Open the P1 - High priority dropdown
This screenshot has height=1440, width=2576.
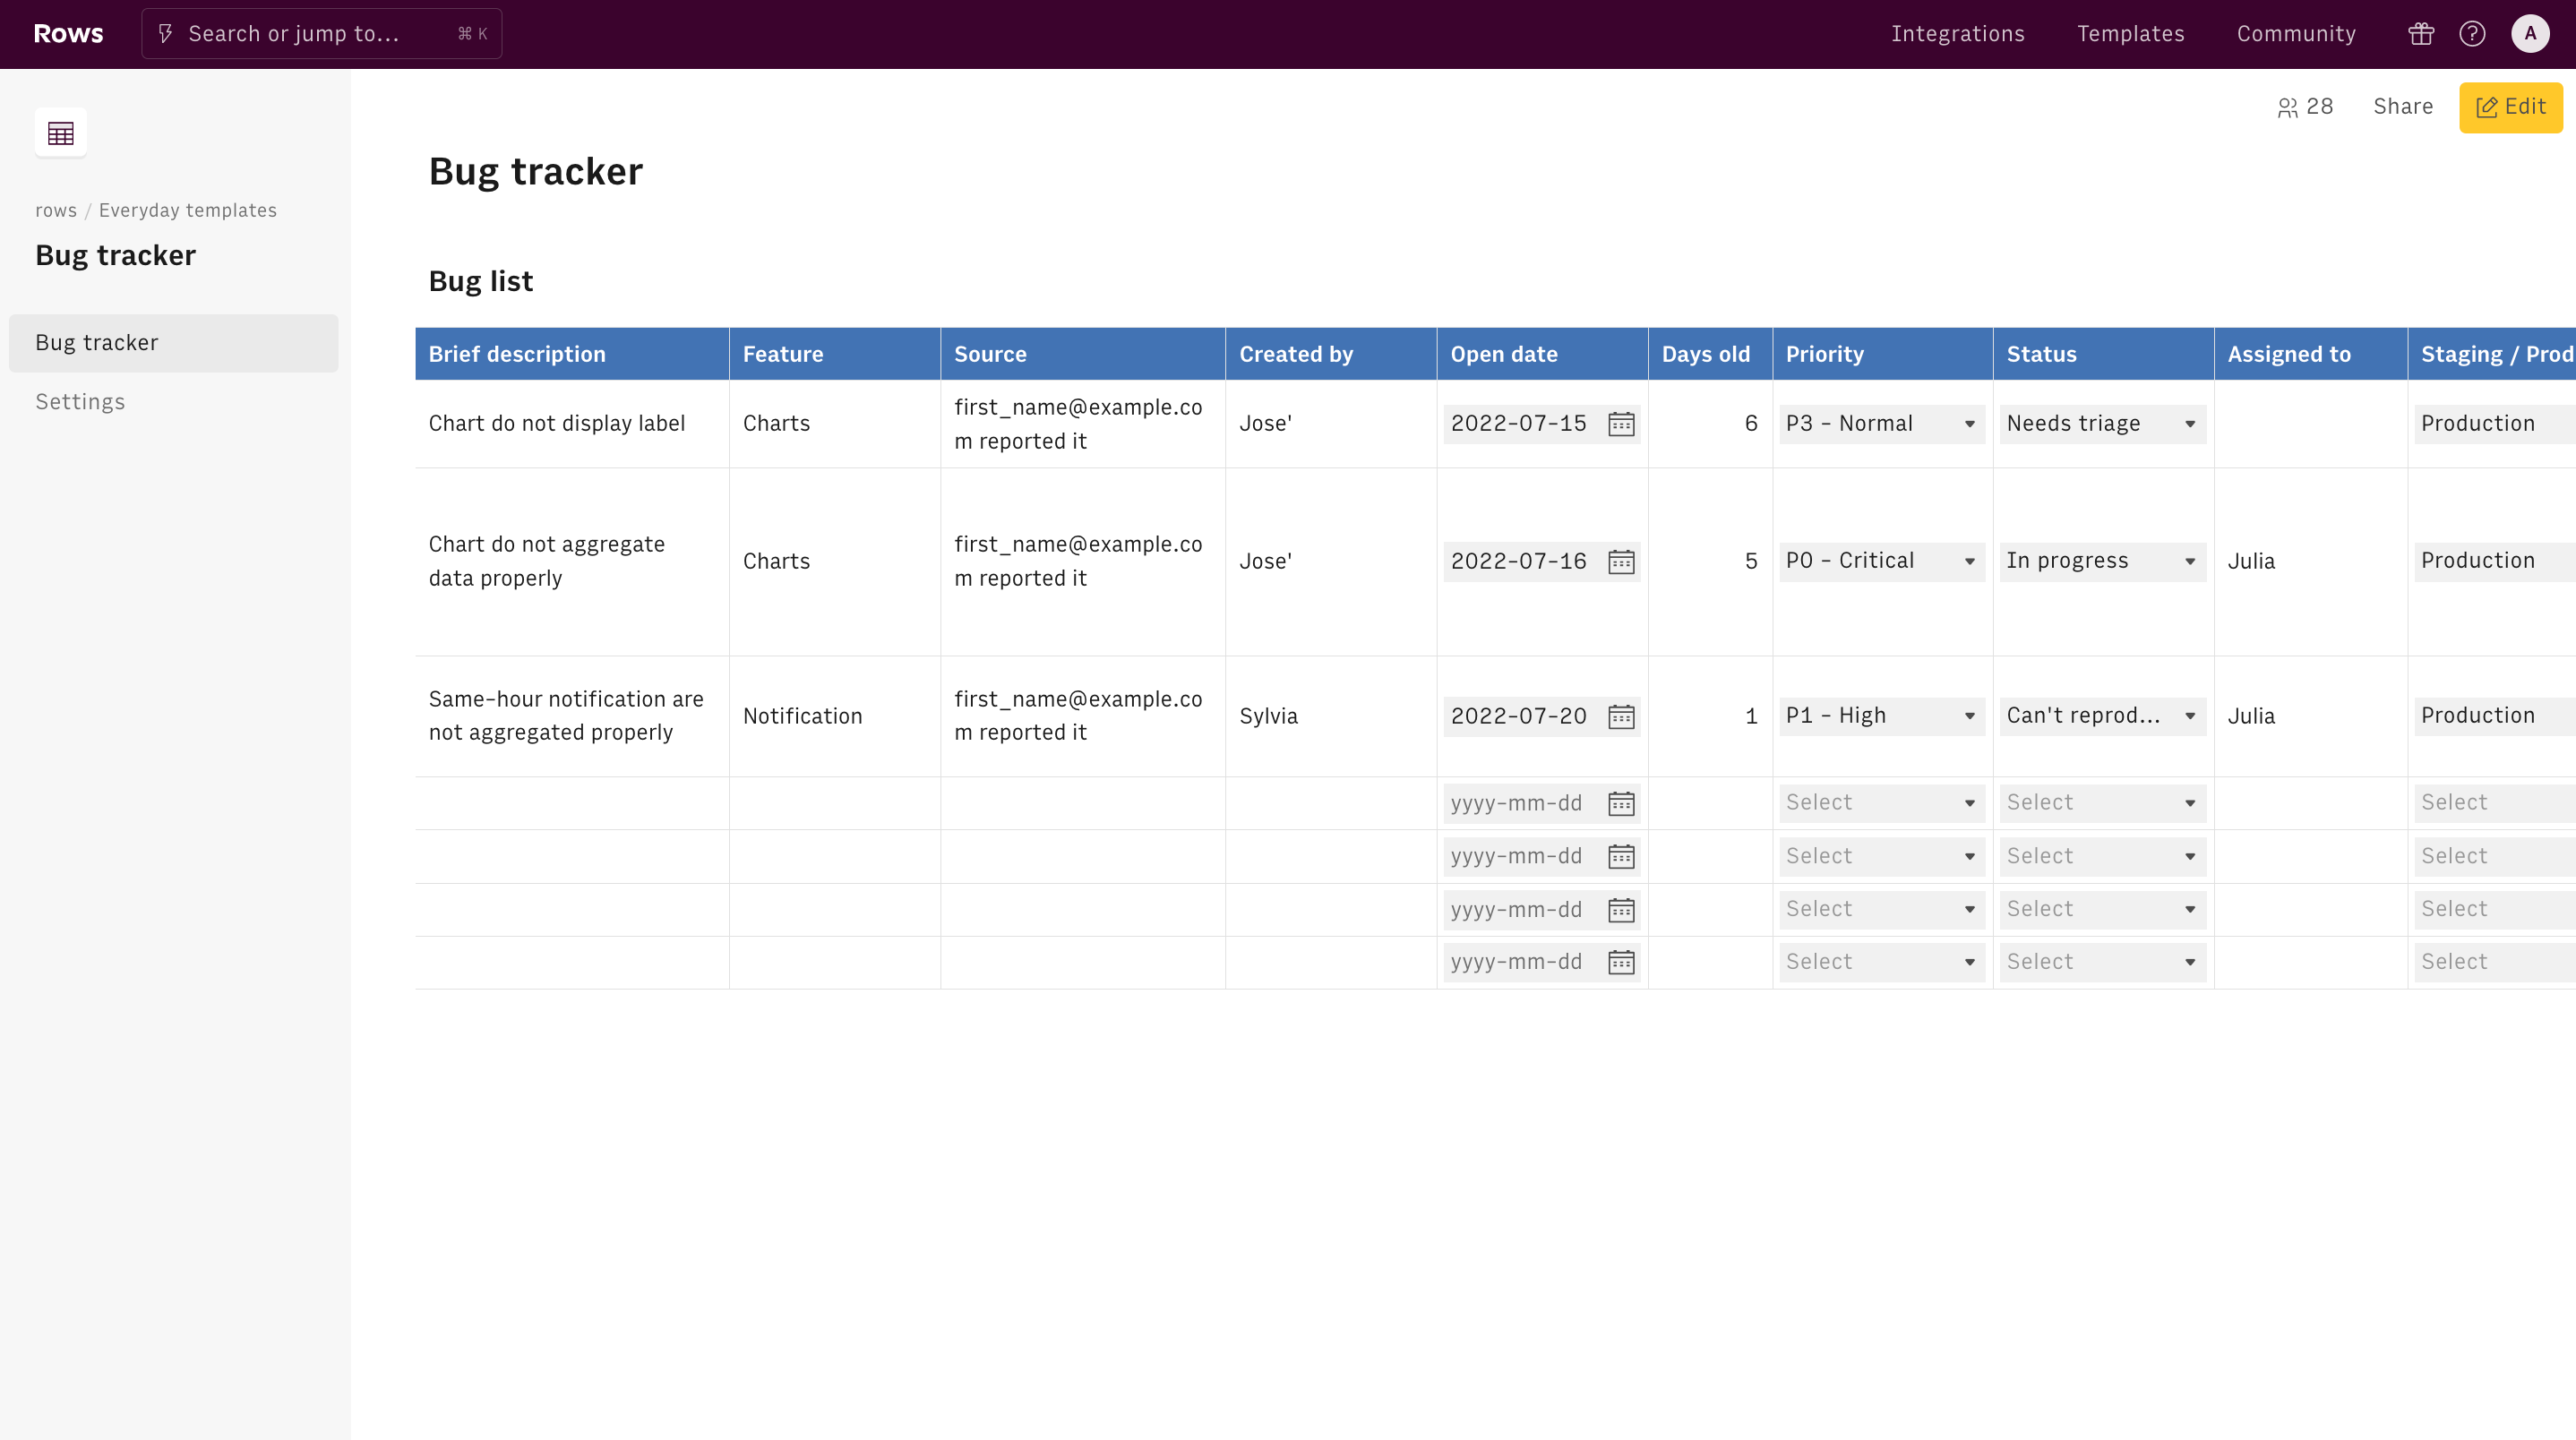(x=1881, y=716)
